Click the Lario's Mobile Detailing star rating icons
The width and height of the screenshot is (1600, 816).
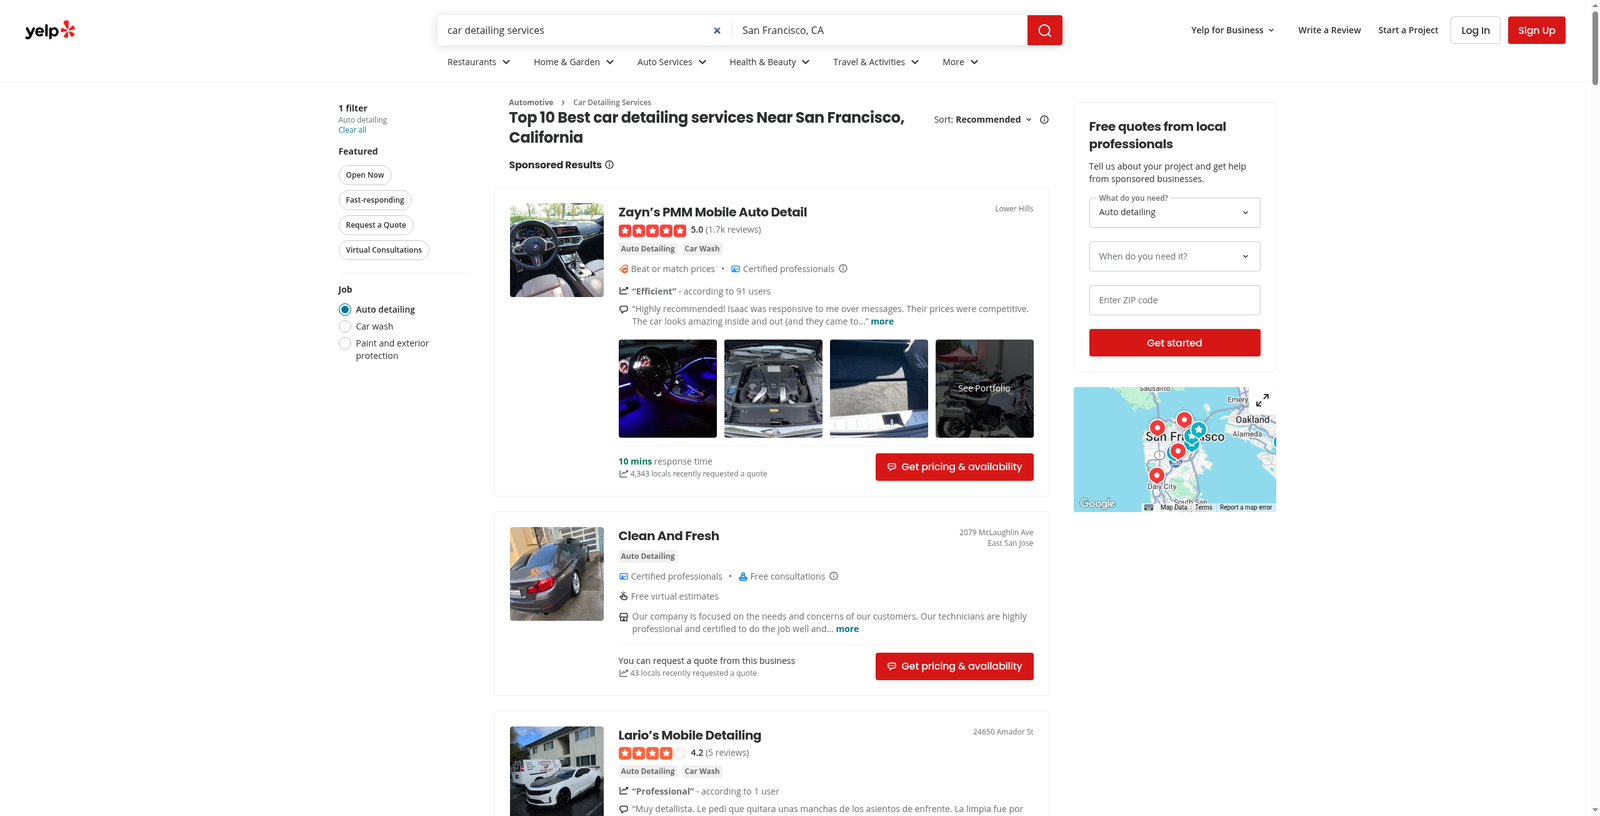(x=652, y=753)
